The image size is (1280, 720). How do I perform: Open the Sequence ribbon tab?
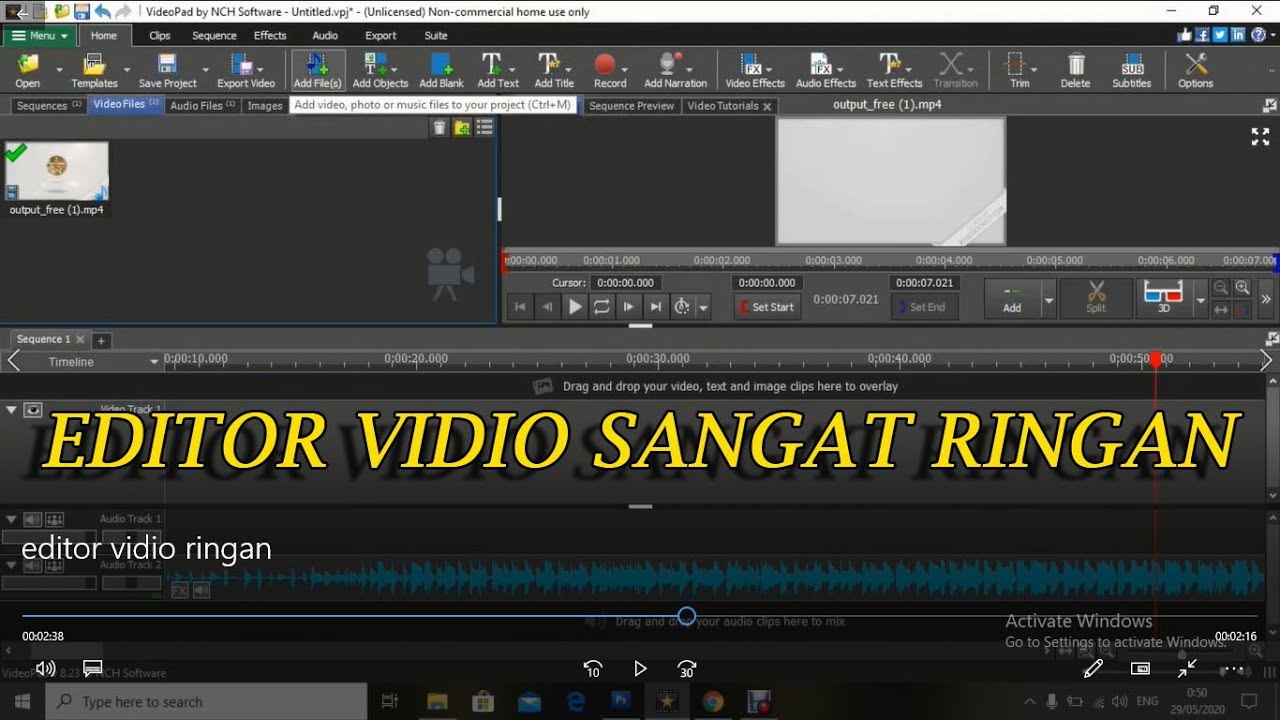pyautogui.click(x=214, y=35)
